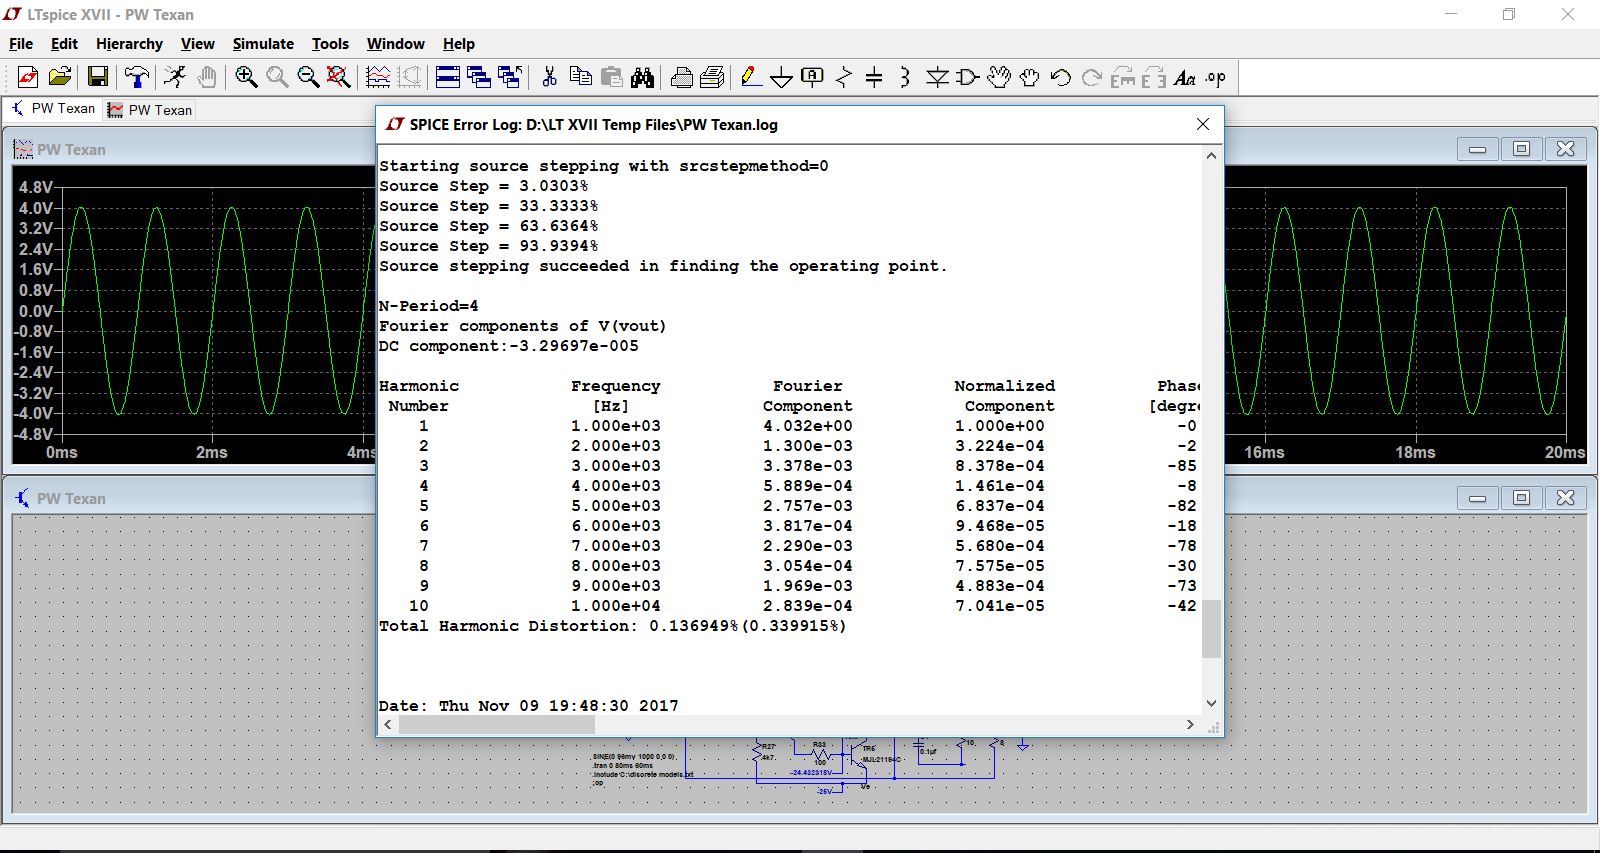Viewport: 1600px width, 853px height.
Task: Open the File menu
Action: (21, 44)
